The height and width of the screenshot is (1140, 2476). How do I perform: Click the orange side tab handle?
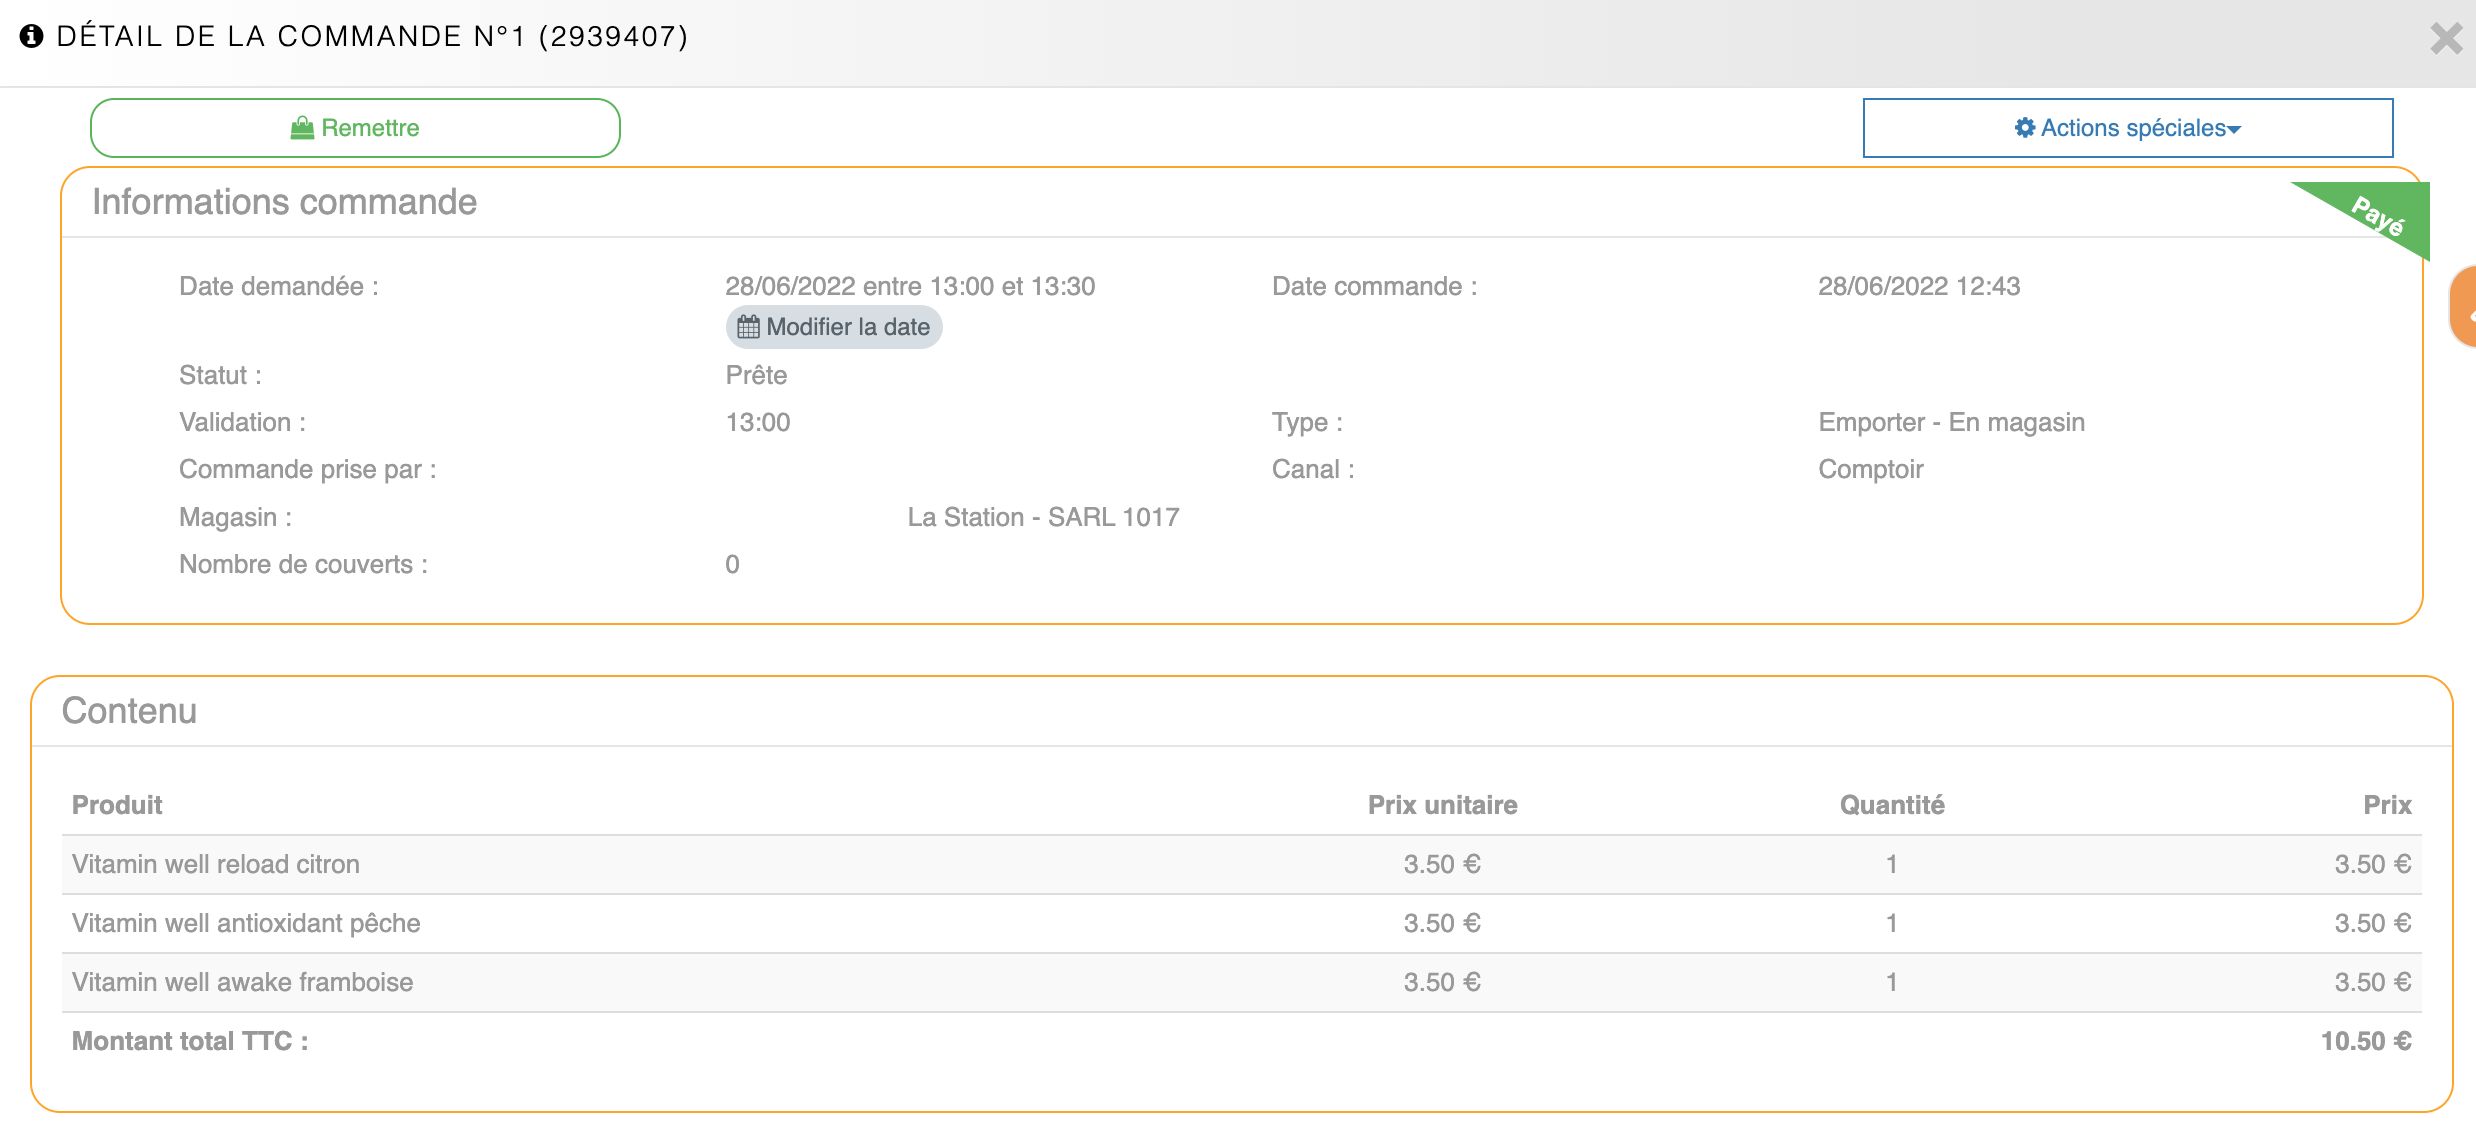click(2464, 307)
